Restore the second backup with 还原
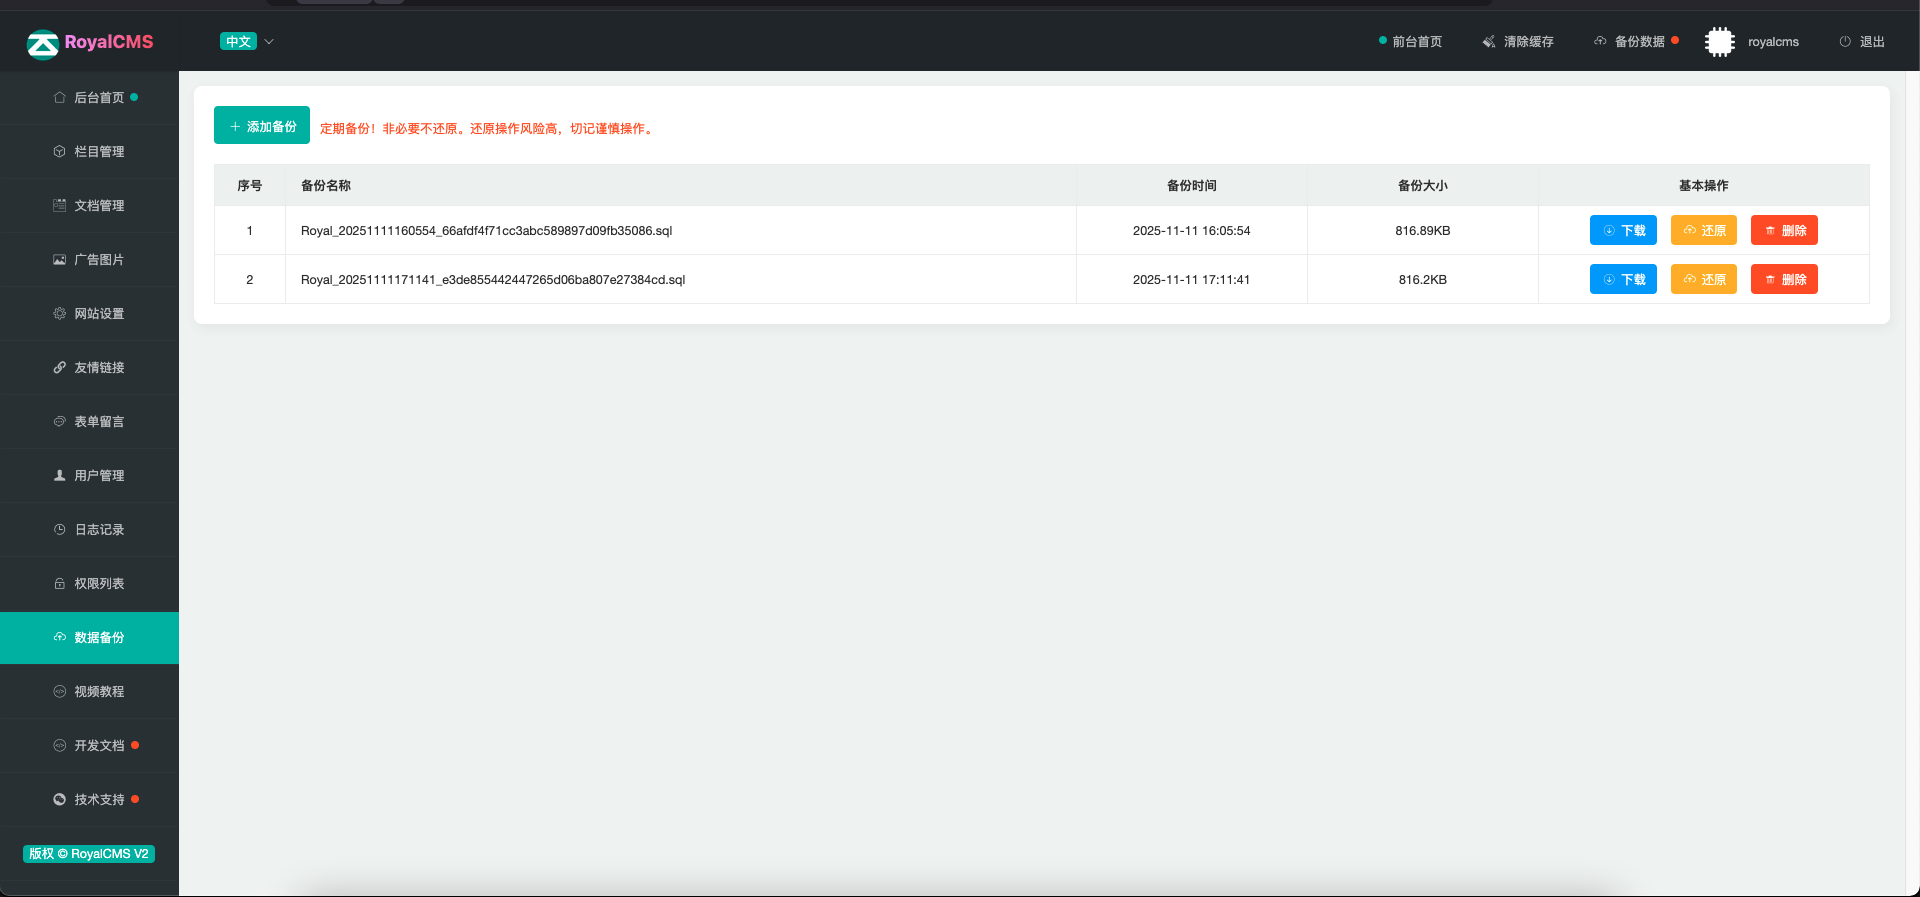The image size is (1920, 897). [x=1703, y=280]
